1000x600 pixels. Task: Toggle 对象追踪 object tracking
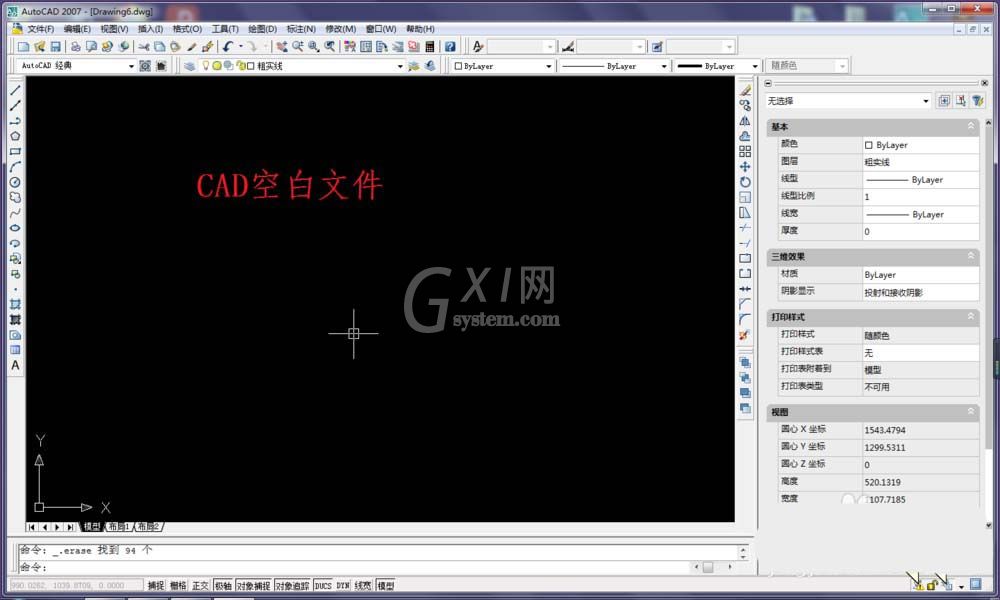(292, 585)
